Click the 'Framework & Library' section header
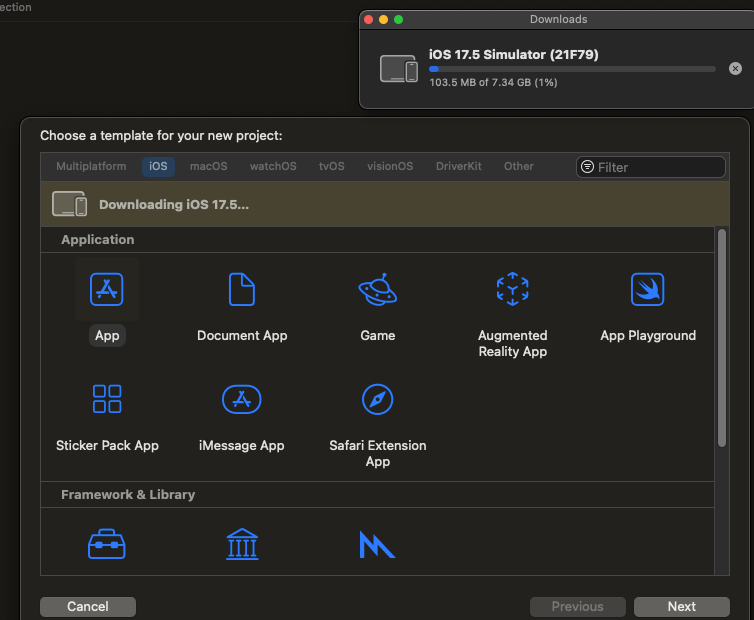This screenshot has width=754, height=620. (x=128, y=494)
